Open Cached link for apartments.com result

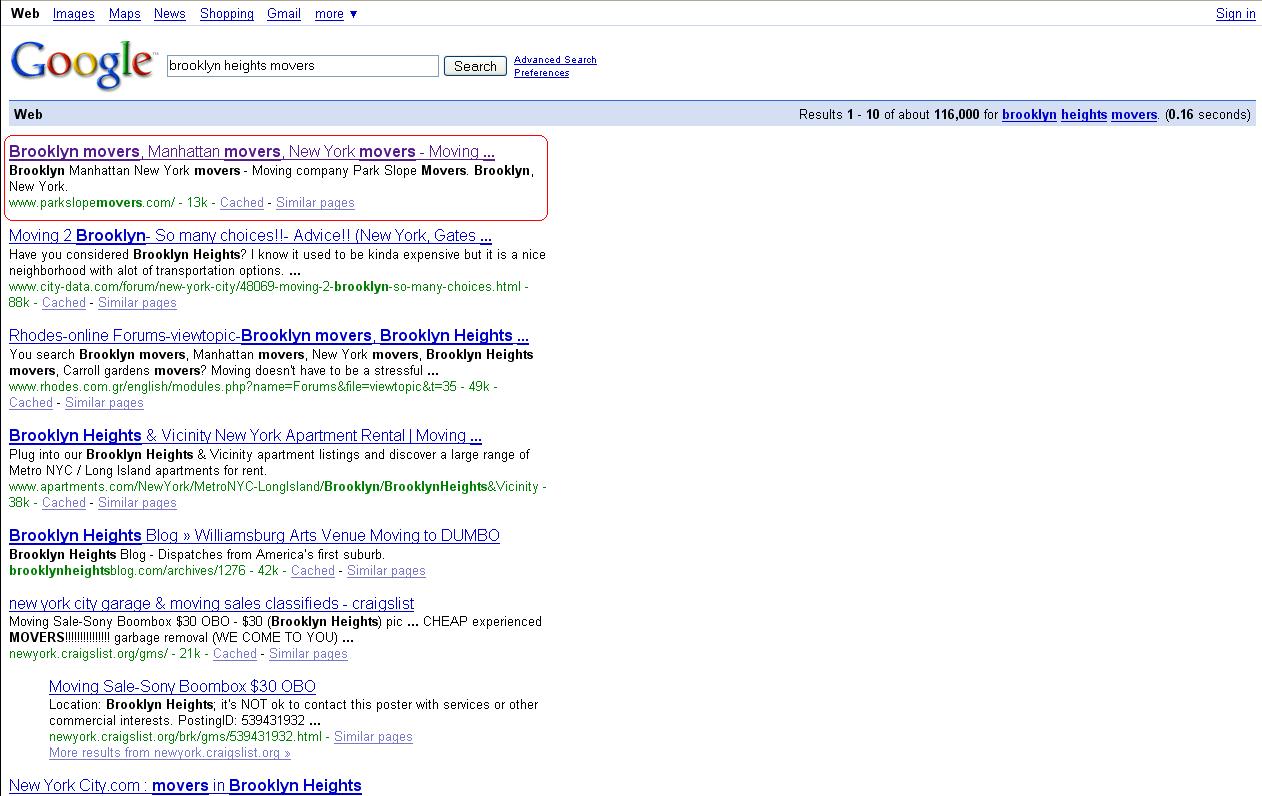point(64,503)
